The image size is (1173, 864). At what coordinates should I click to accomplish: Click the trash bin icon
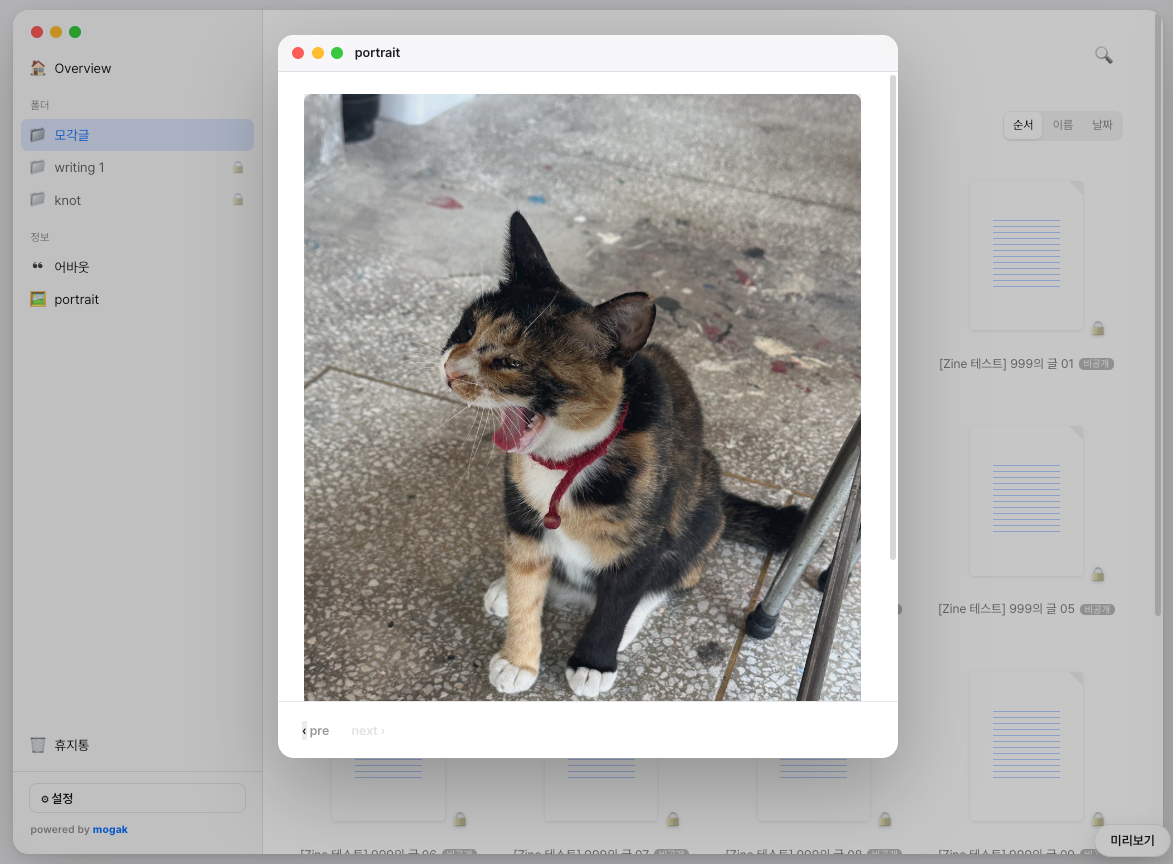pos(37,745)
